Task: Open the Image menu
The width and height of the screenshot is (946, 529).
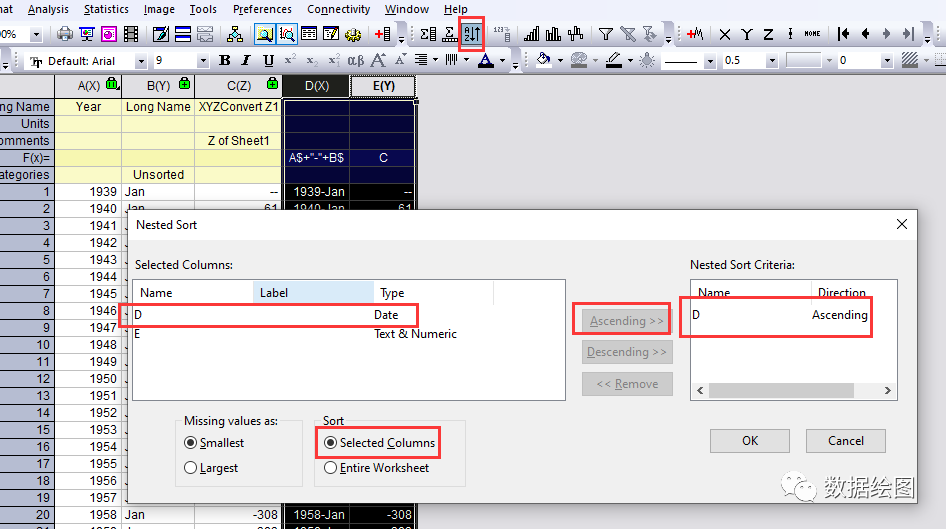Action: click(x=159, y=9)
